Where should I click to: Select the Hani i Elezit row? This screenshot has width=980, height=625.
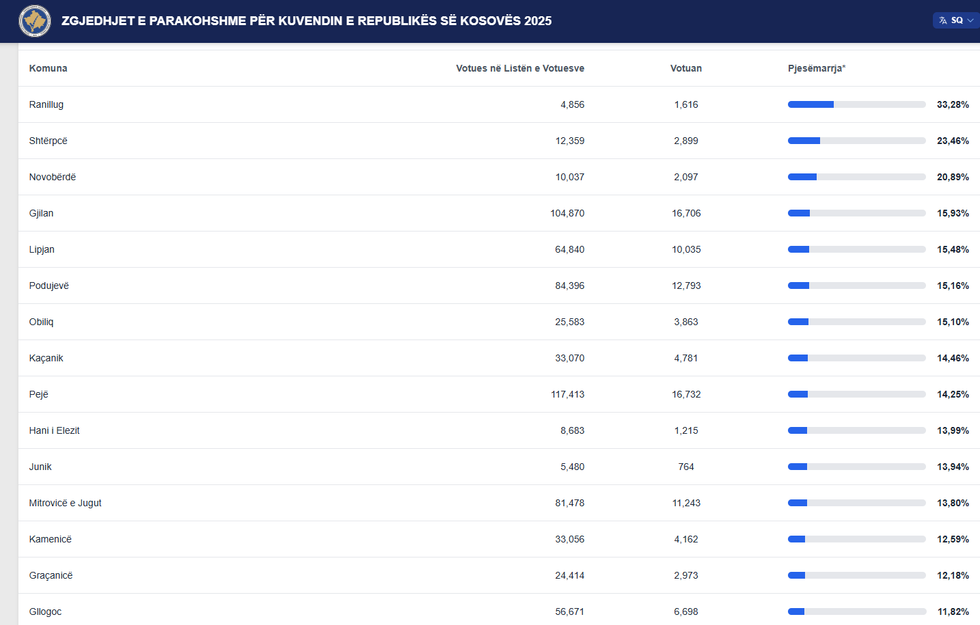coord(54,430)
